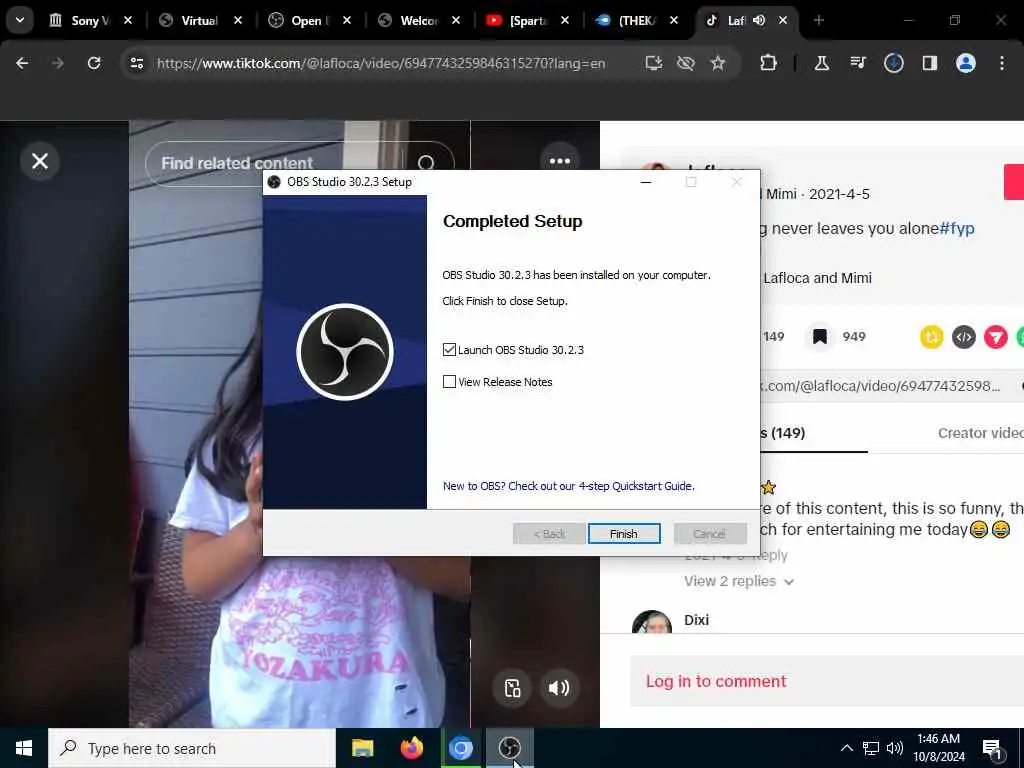Bookmark this page with the star icon

point(718,63)
